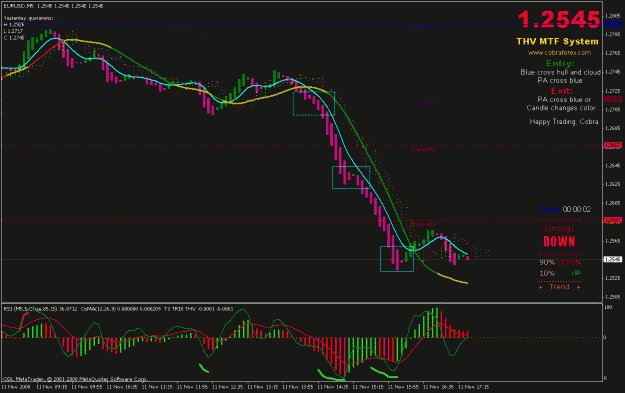Viewport: 625px width, 393px height.
Task: Select the orange Trend label
Action: pos(559,287)
